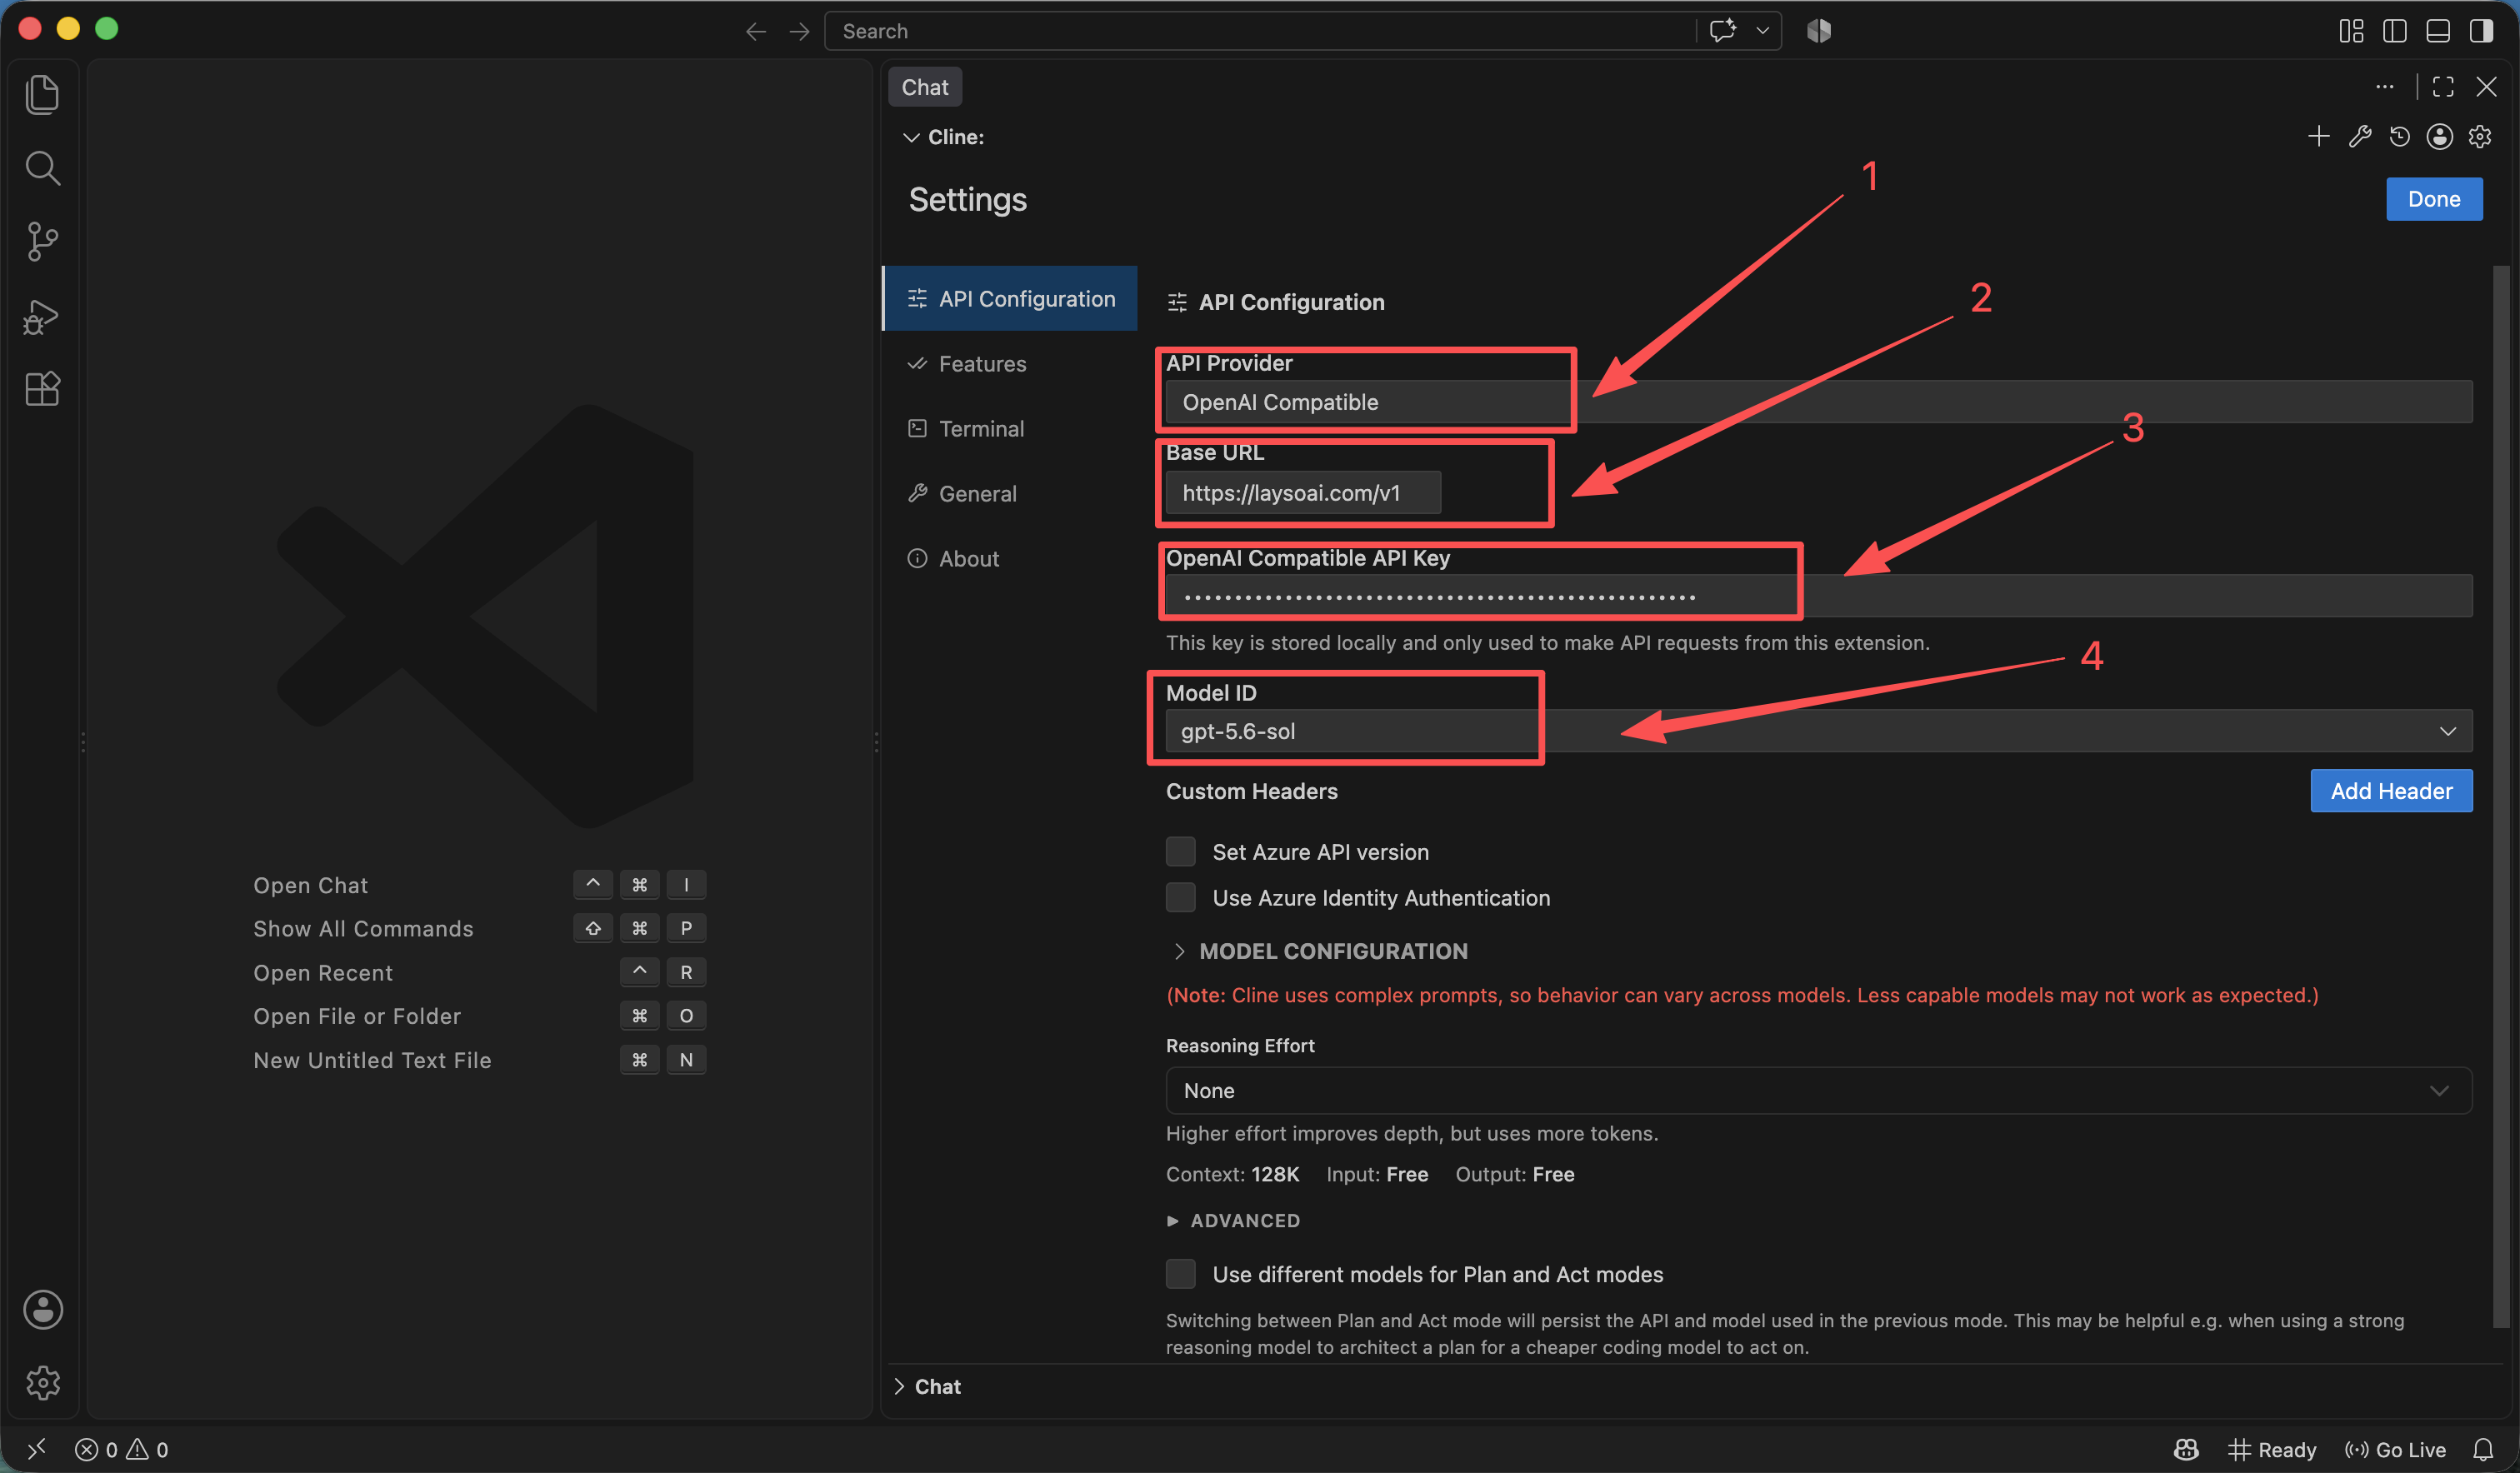Expand the ADVANCED section
2520x1473 pixels.
1234,1220
